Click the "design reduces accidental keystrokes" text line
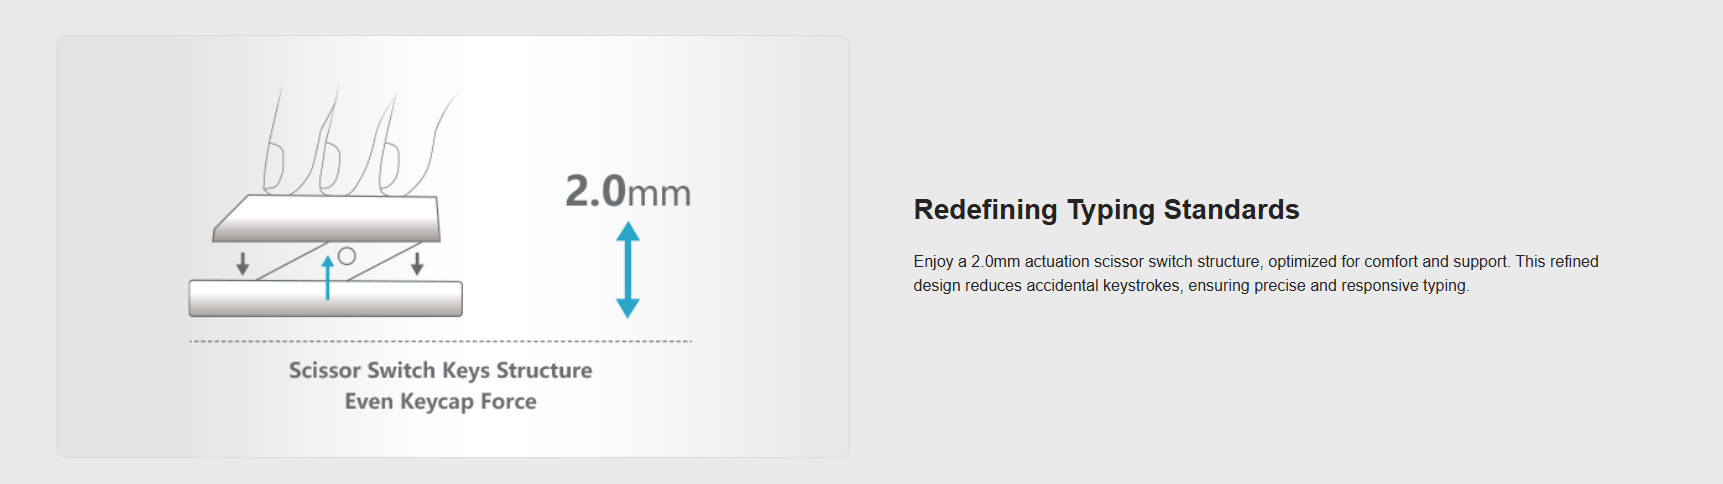The width and height of the screenshot is (1723, 484). (1190, 286)
